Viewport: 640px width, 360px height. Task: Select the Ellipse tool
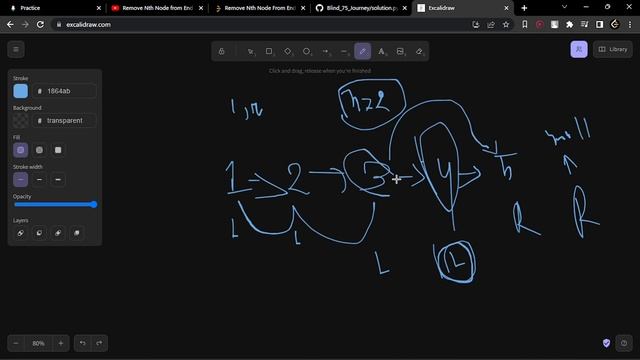point(307,51)
